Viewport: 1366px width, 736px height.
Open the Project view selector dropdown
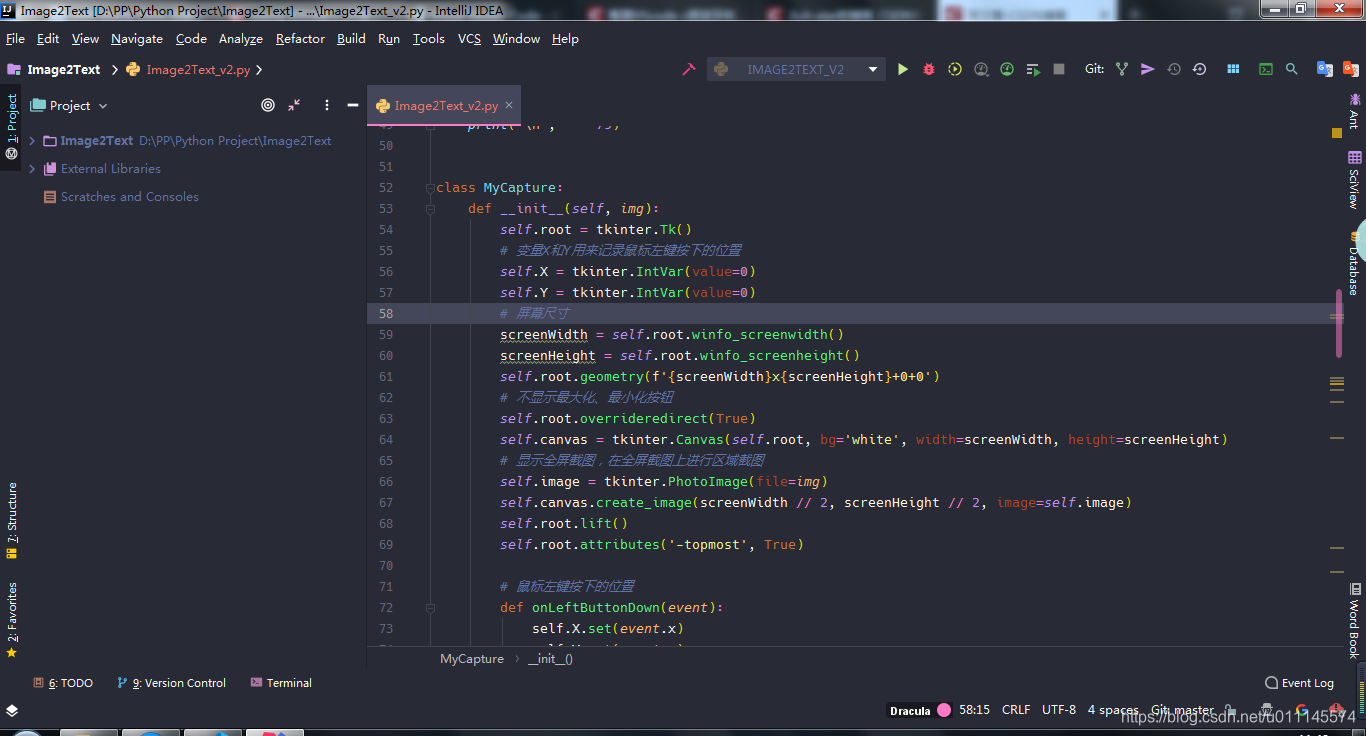pyautogui.click(x=69, y=105)
